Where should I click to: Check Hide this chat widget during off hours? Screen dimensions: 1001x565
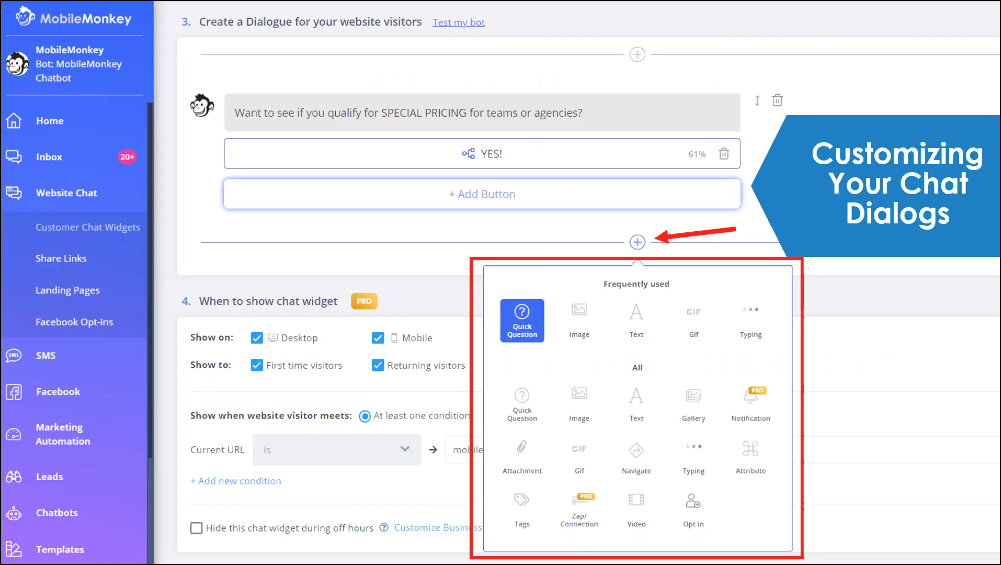coord(197,528)
